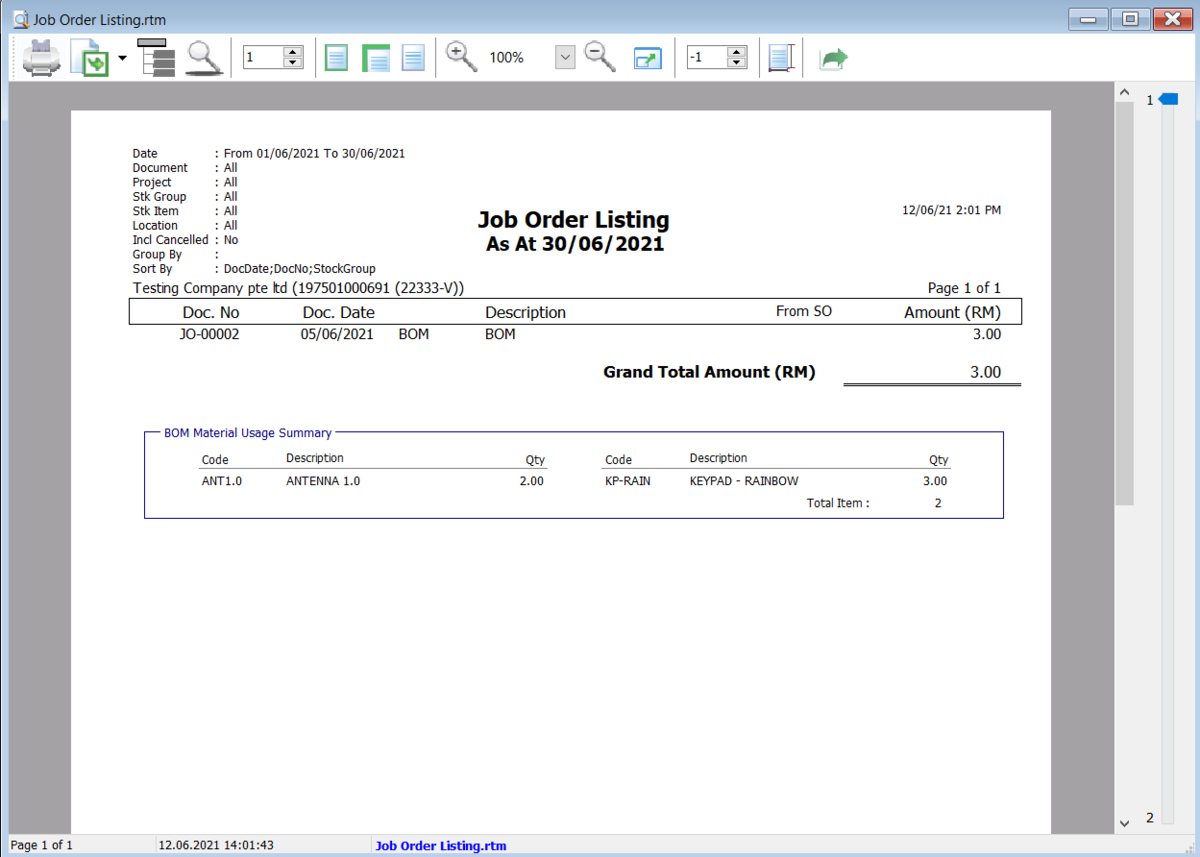Viewport: 1200px width, 857px height.
Task: Click the full screen view icon
Action: [648, 58]
